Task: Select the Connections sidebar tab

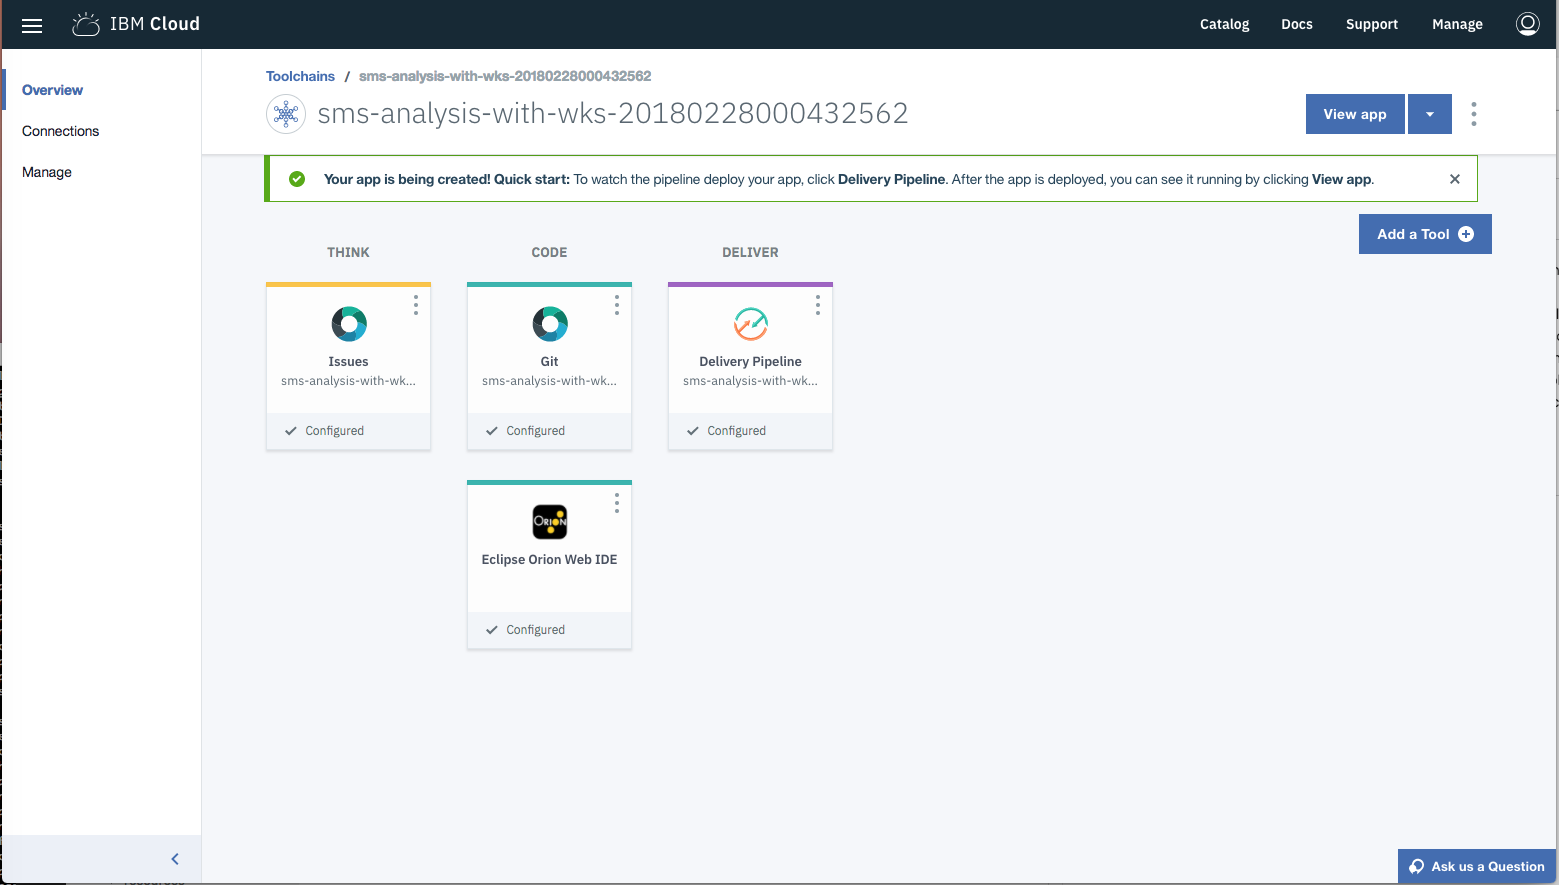Action: pos(60,131)
